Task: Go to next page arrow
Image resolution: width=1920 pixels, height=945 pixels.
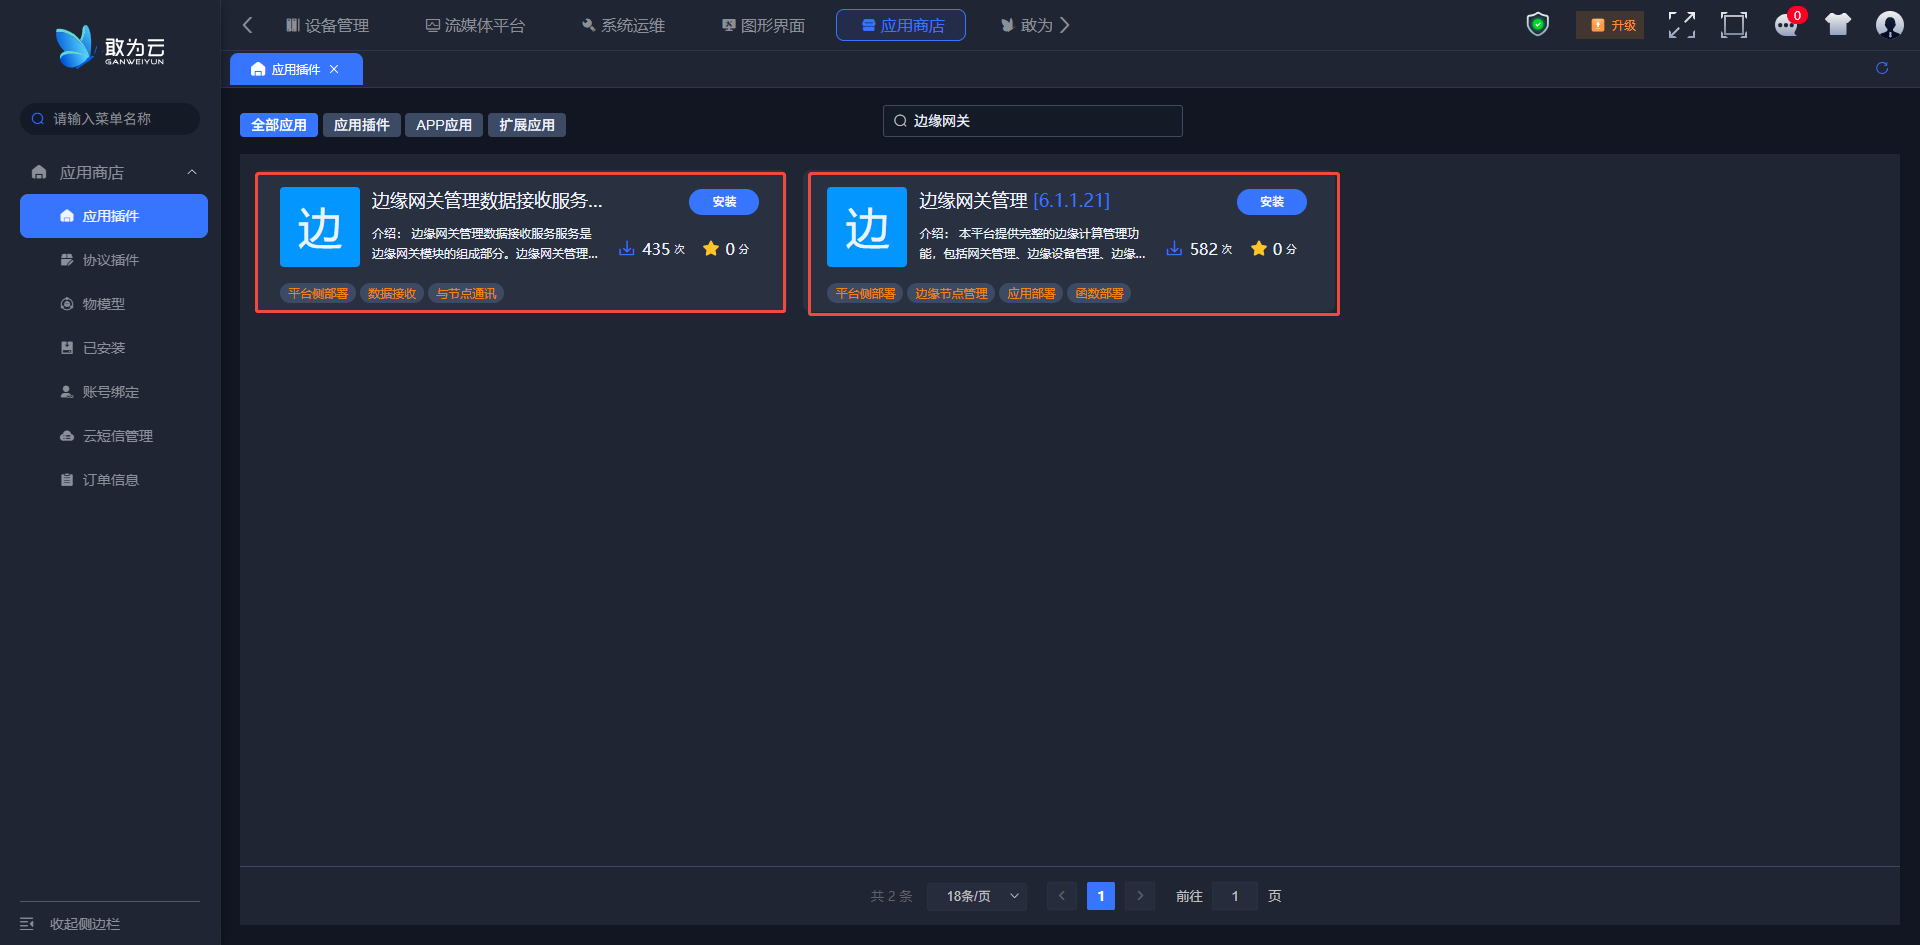Action: click(x=1140, y=896)
